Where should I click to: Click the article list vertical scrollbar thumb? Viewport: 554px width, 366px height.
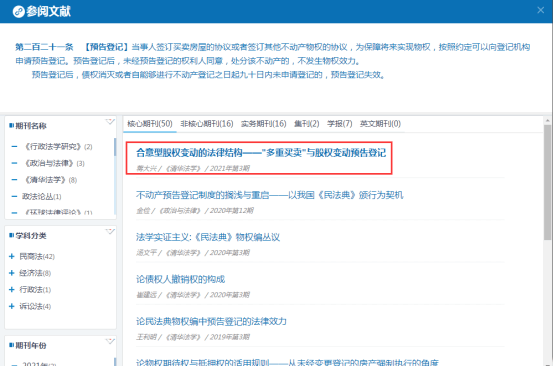(x=547, y=182)
